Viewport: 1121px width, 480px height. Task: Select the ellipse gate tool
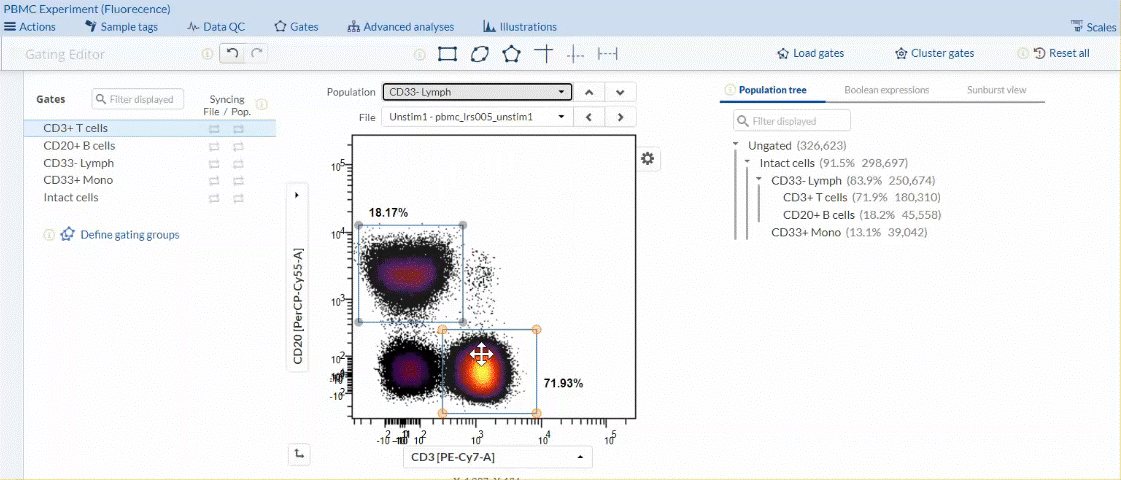point(479,53)
